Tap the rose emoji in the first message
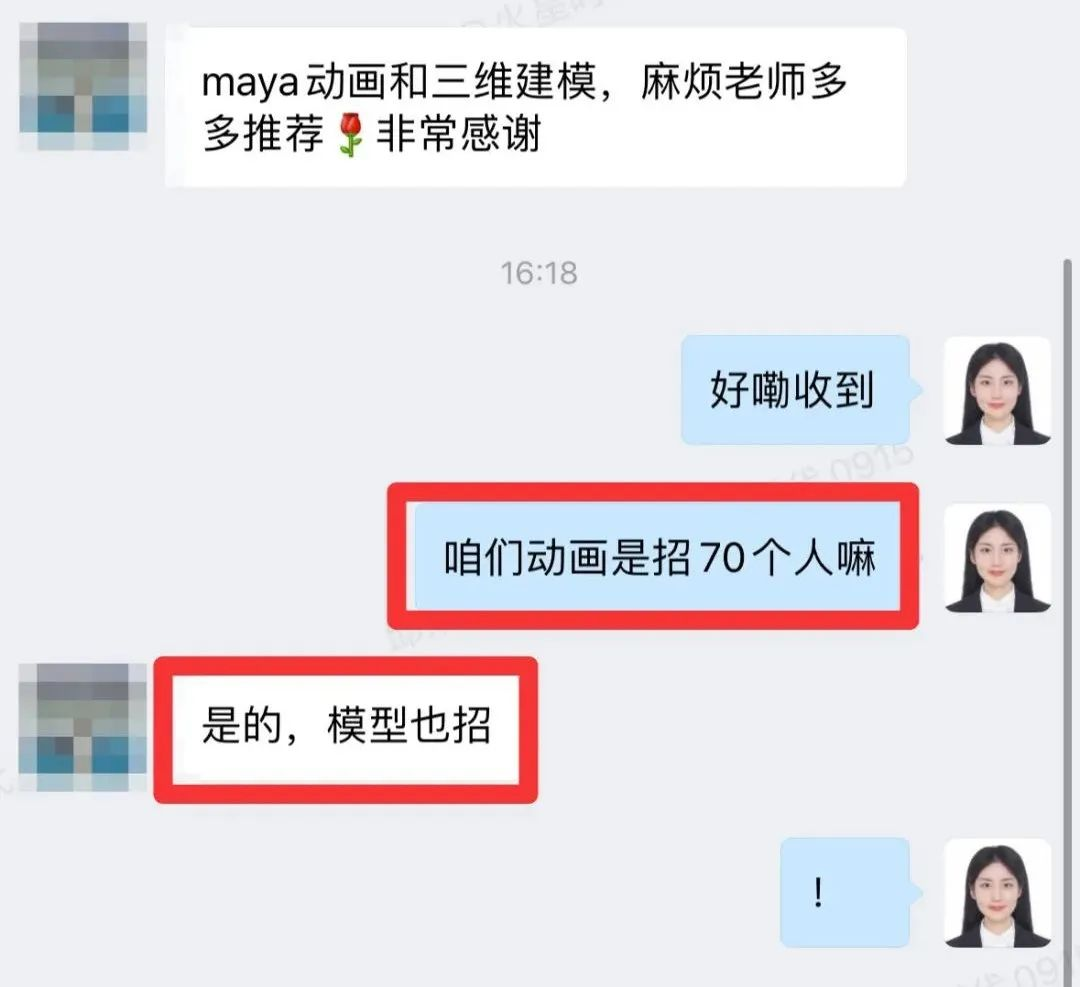The image size is (1080, 987). coord(351,134)
